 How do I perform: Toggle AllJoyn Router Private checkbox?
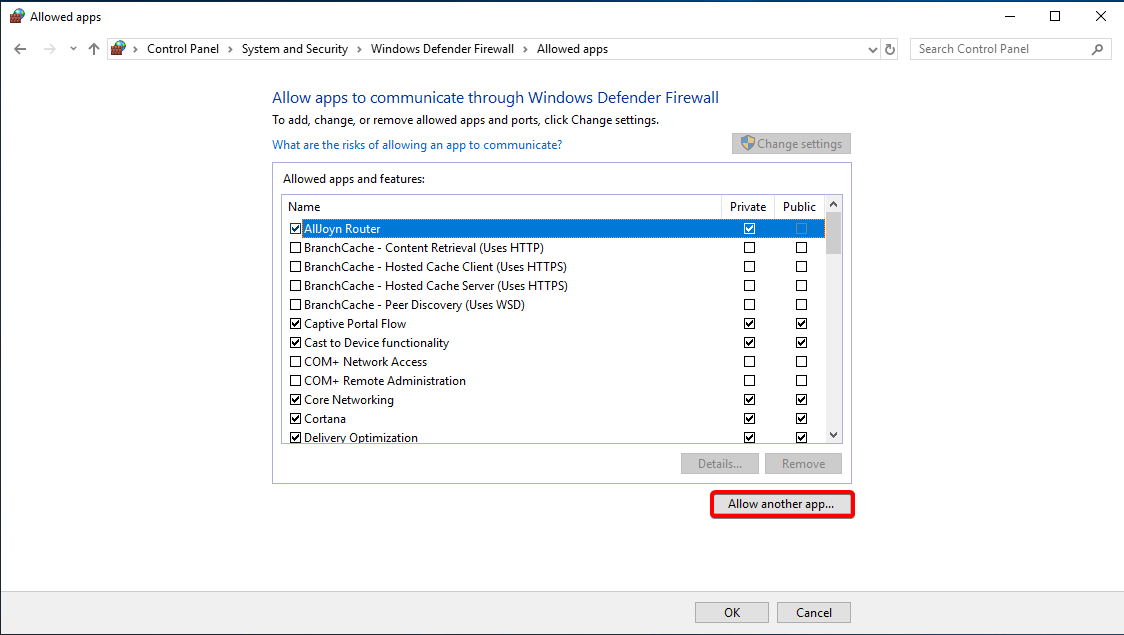(749, 229)
